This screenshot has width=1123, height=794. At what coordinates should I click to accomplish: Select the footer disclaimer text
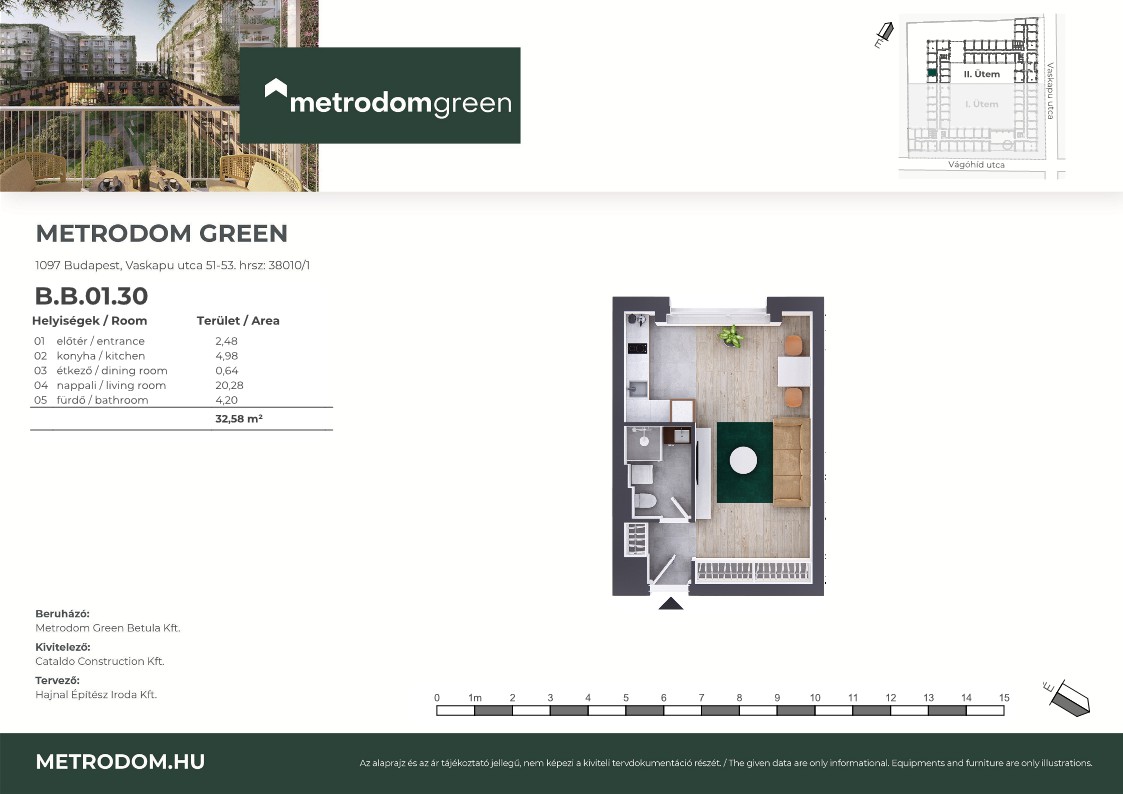point(726,763)
